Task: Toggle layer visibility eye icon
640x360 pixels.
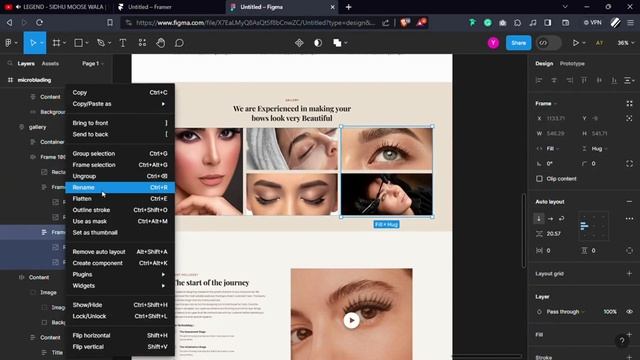Action: (x=629, y=312)
